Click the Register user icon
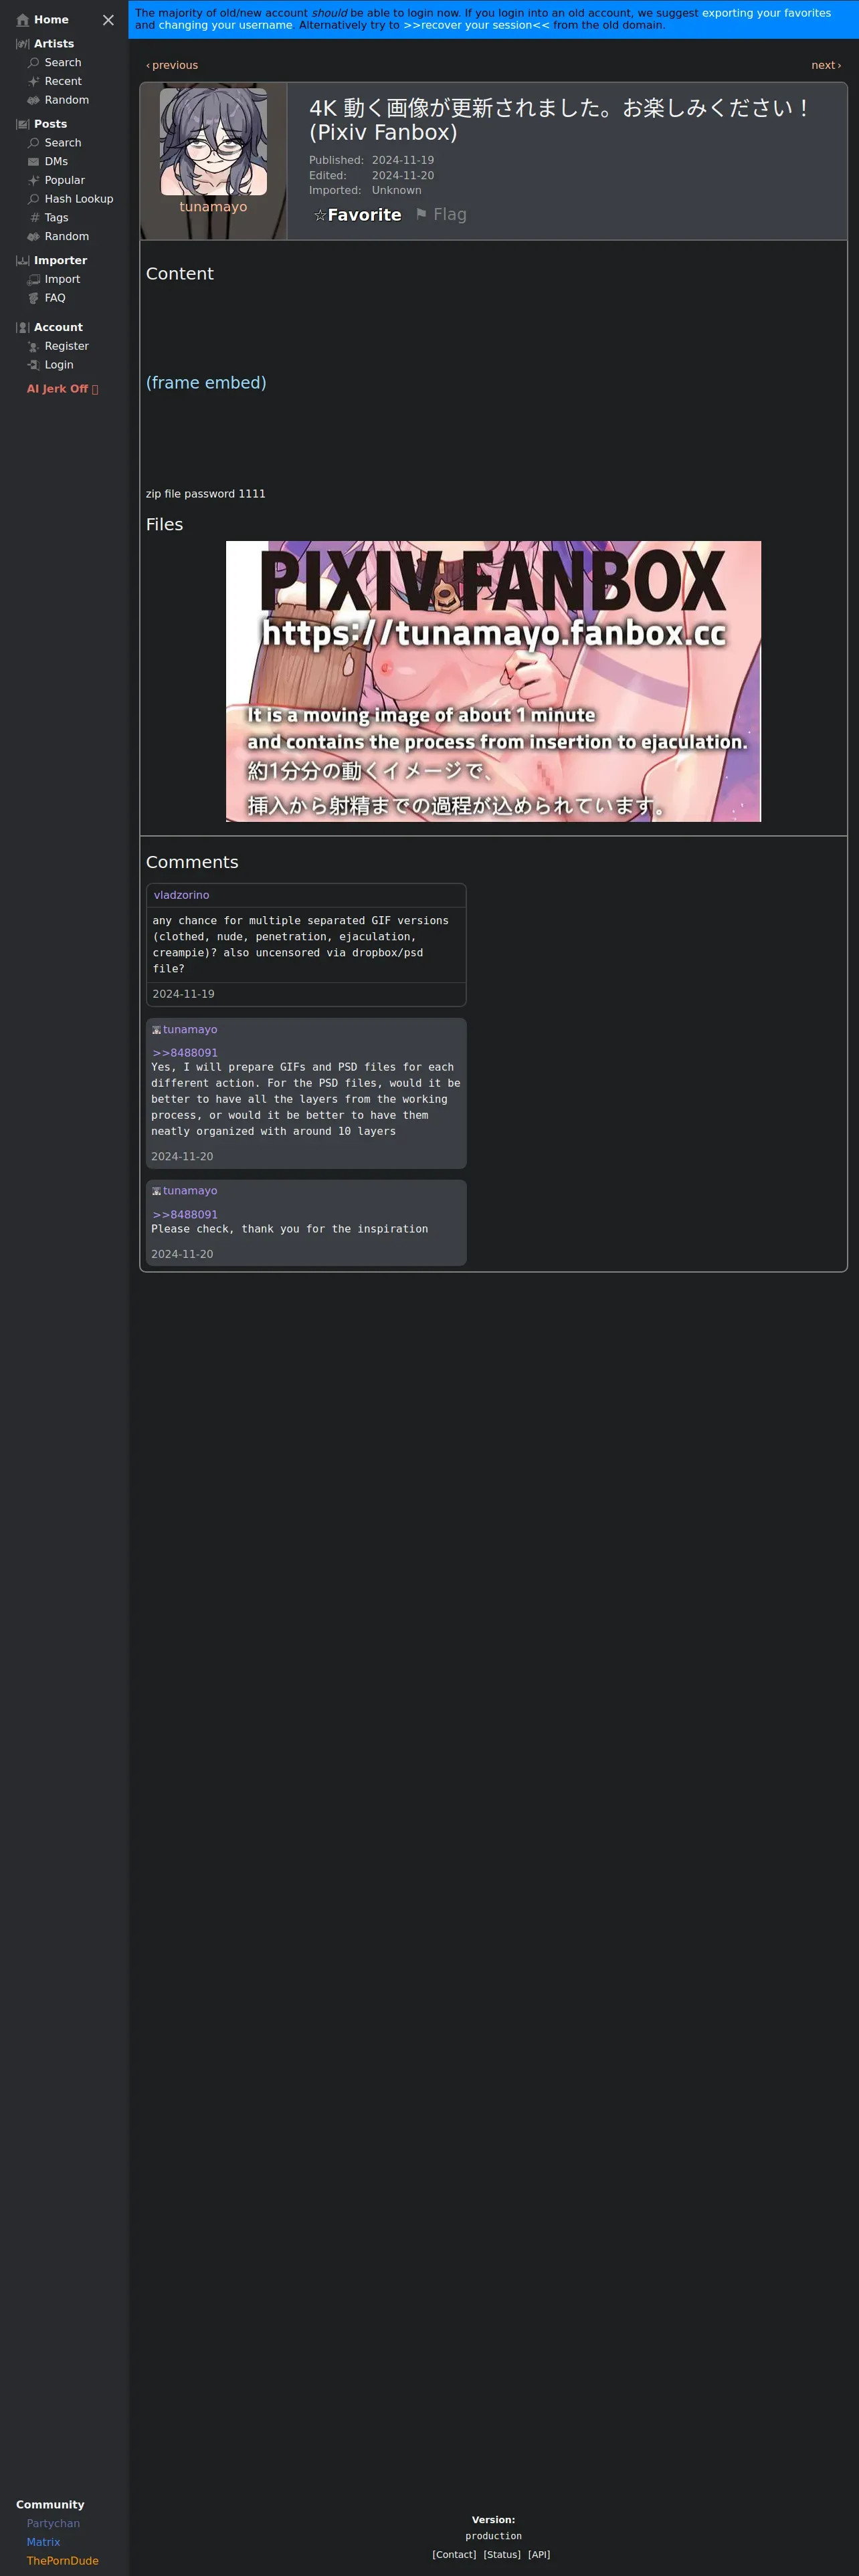859x2576 pixels. coord(33,347)
